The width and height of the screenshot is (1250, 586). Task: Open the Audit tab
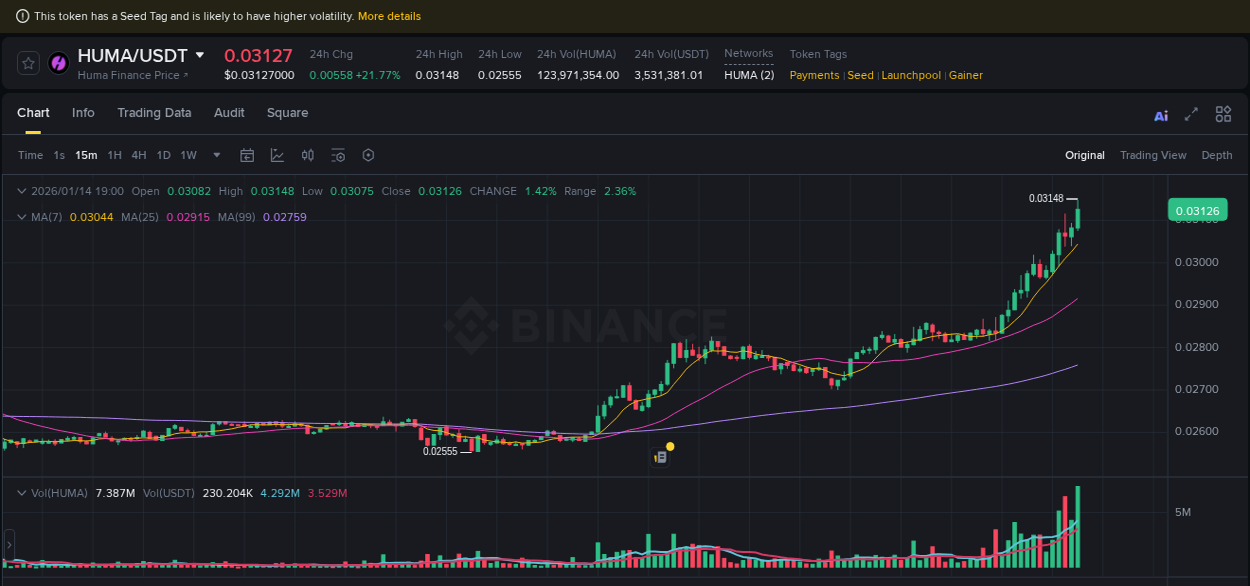tap(229, 113)
